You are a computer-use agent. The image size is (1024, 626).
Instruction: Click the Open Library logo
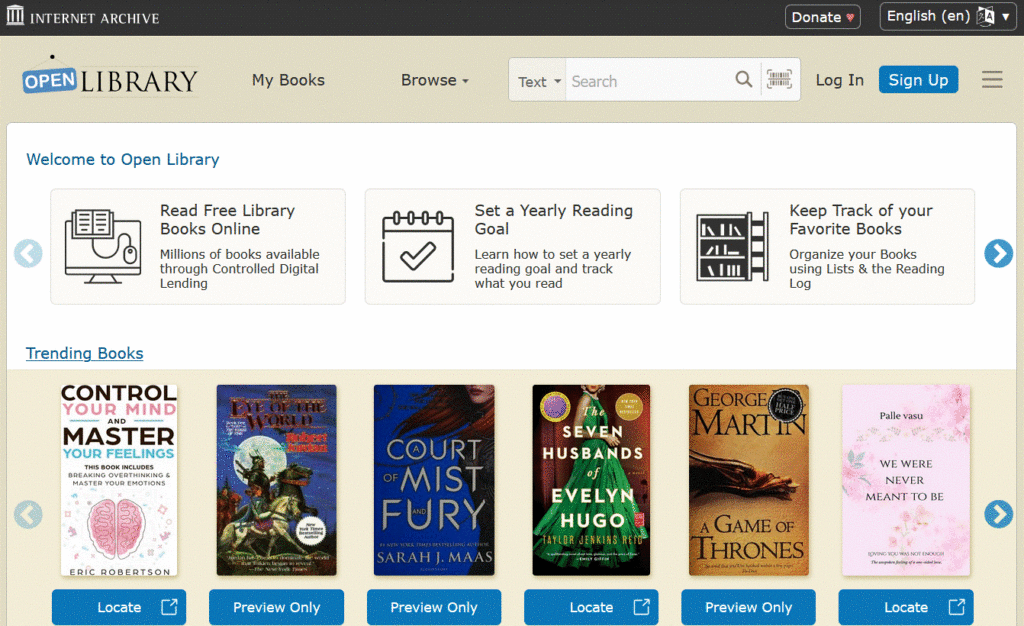pos(108,79)
